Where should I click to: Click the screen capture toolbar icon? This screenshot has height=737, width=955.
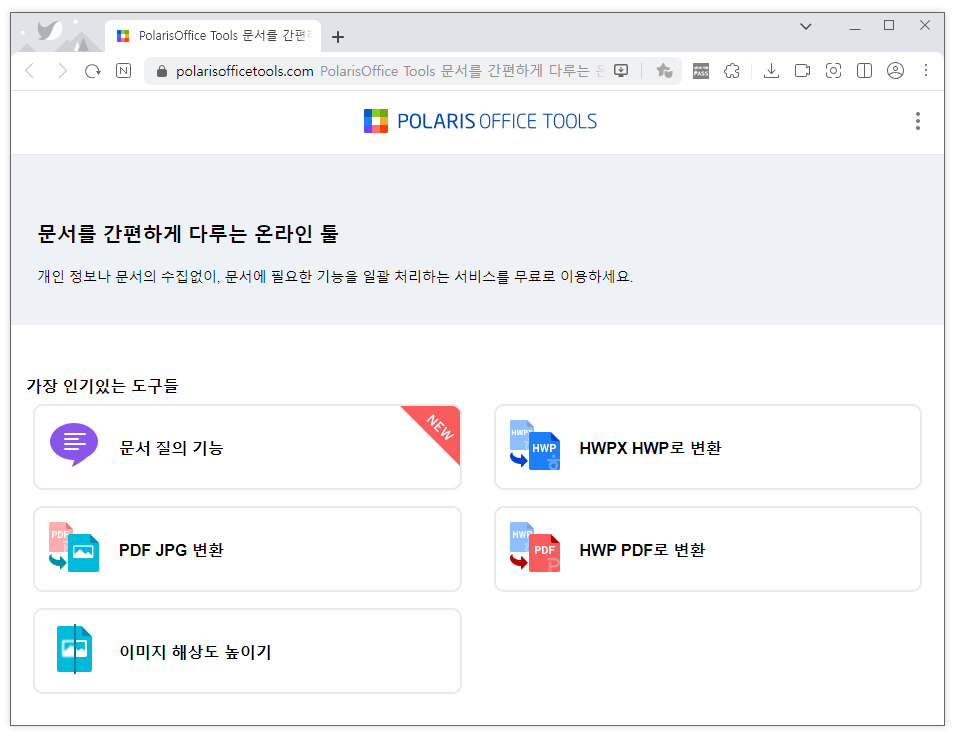click(x=833, y=71)
